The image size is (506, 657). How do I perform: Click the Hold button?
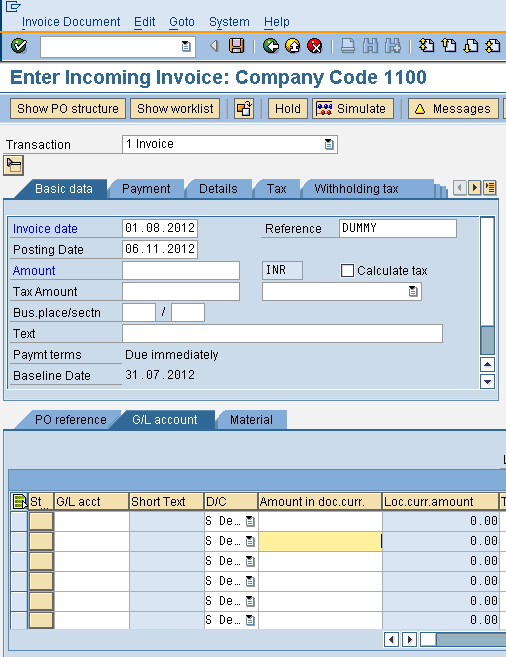click(288, 109)
